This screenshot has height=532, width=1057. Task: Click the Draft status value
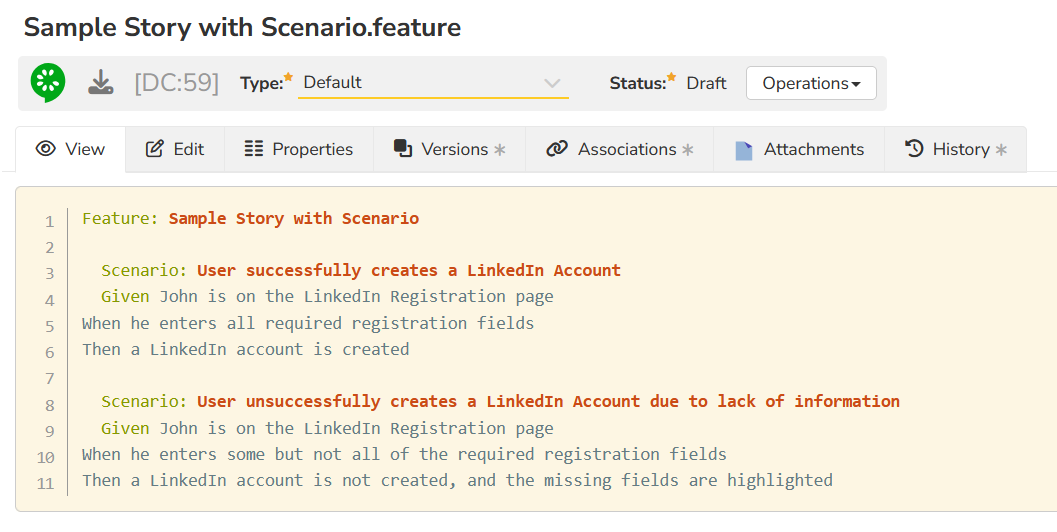pos(706,83)
